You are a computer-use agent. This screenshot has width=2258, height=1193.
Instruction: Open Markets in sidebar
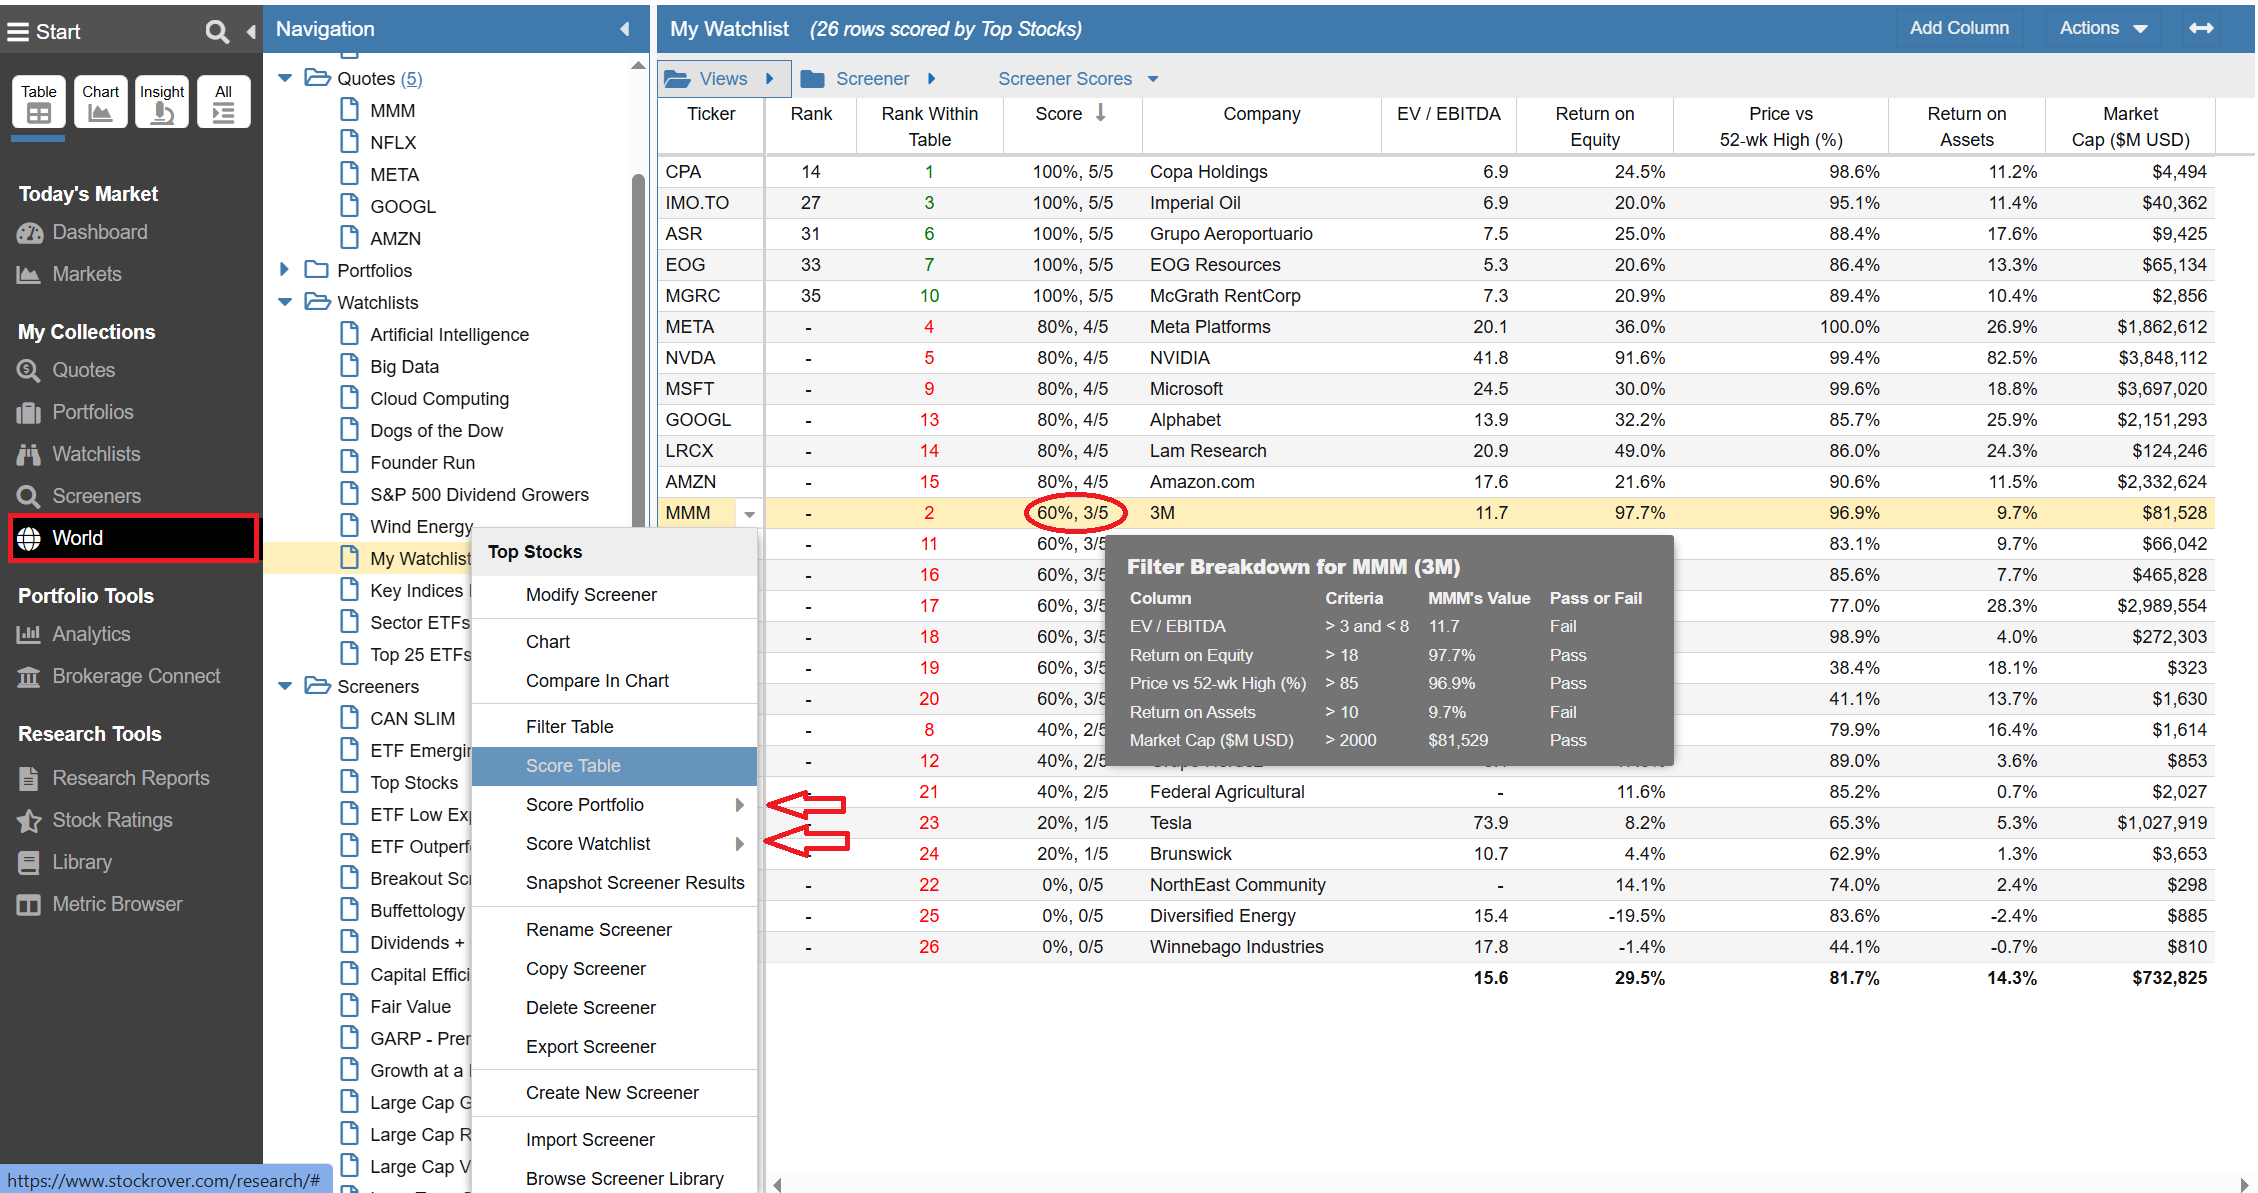point(70,274)
